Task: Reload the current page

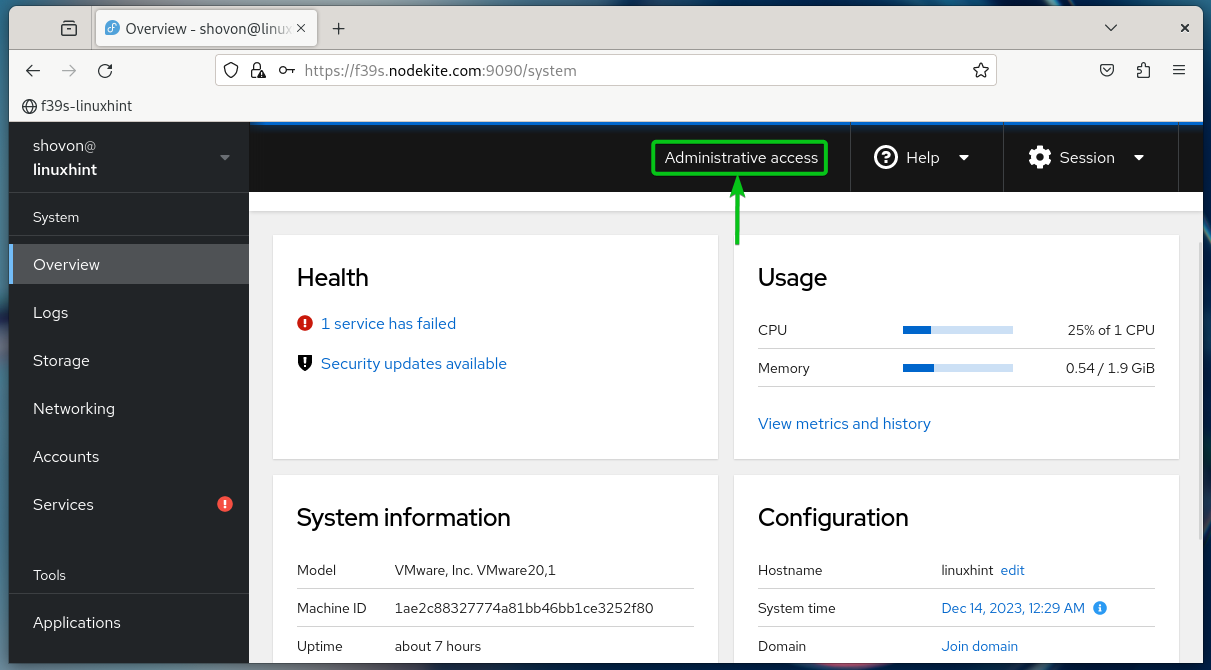Action: click(x=105, y=71)
